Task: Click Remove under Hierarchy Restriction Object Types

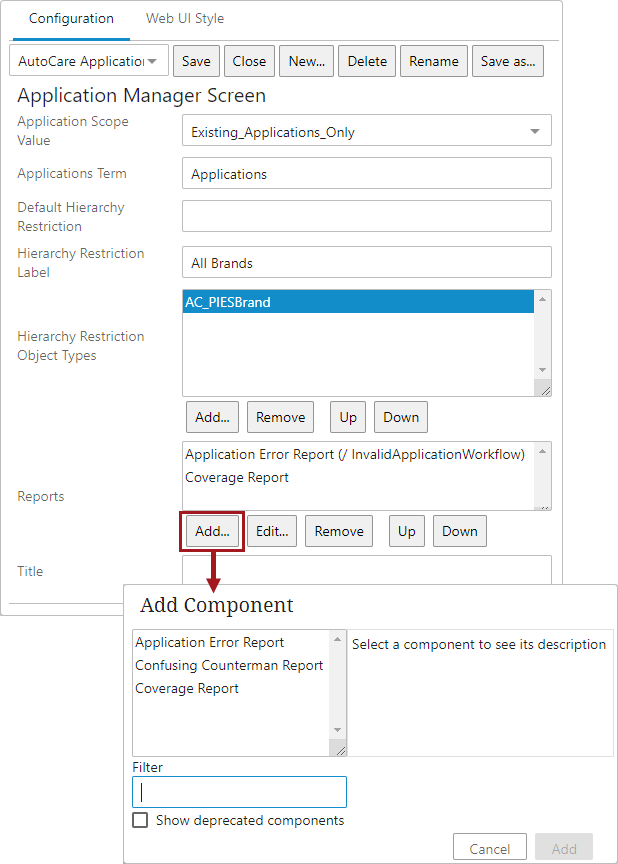Action: coord(280,417)
